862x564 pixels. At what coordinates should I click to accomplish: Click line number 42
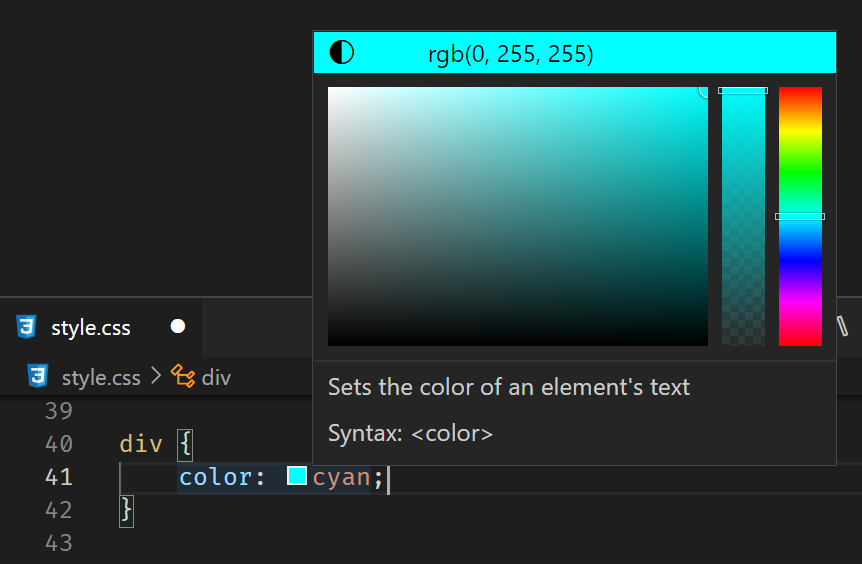tap(59, 510)
